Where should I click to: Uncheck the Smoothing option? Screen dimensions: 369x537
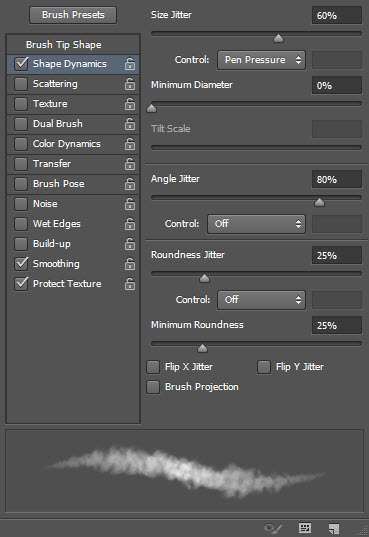21,264
